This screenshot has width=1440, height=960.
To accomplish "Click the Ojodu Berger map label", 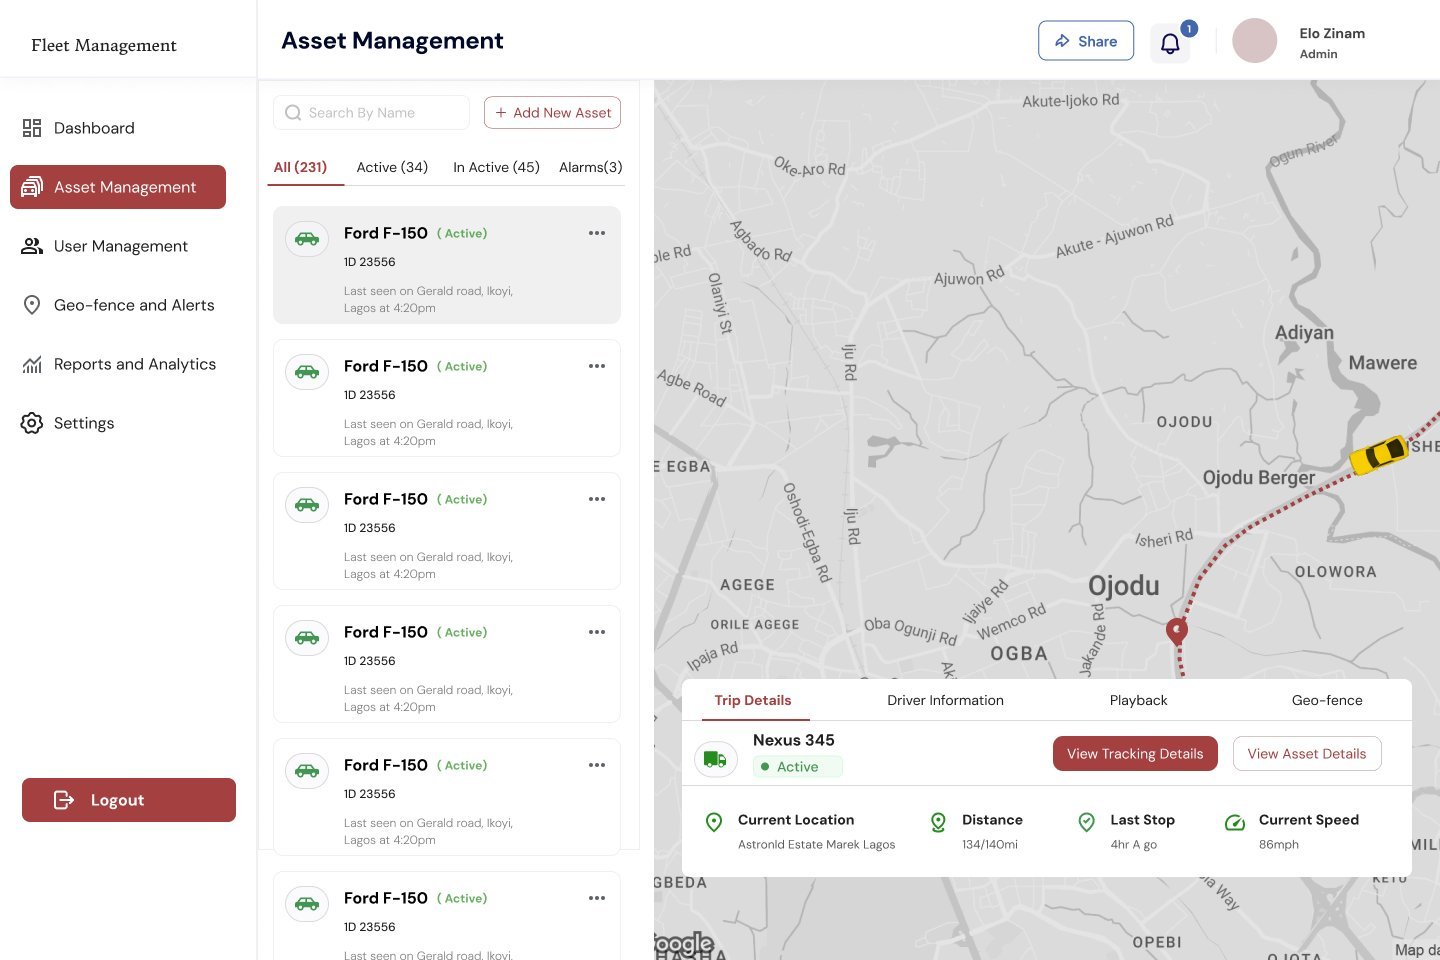I will [1259, 478].
